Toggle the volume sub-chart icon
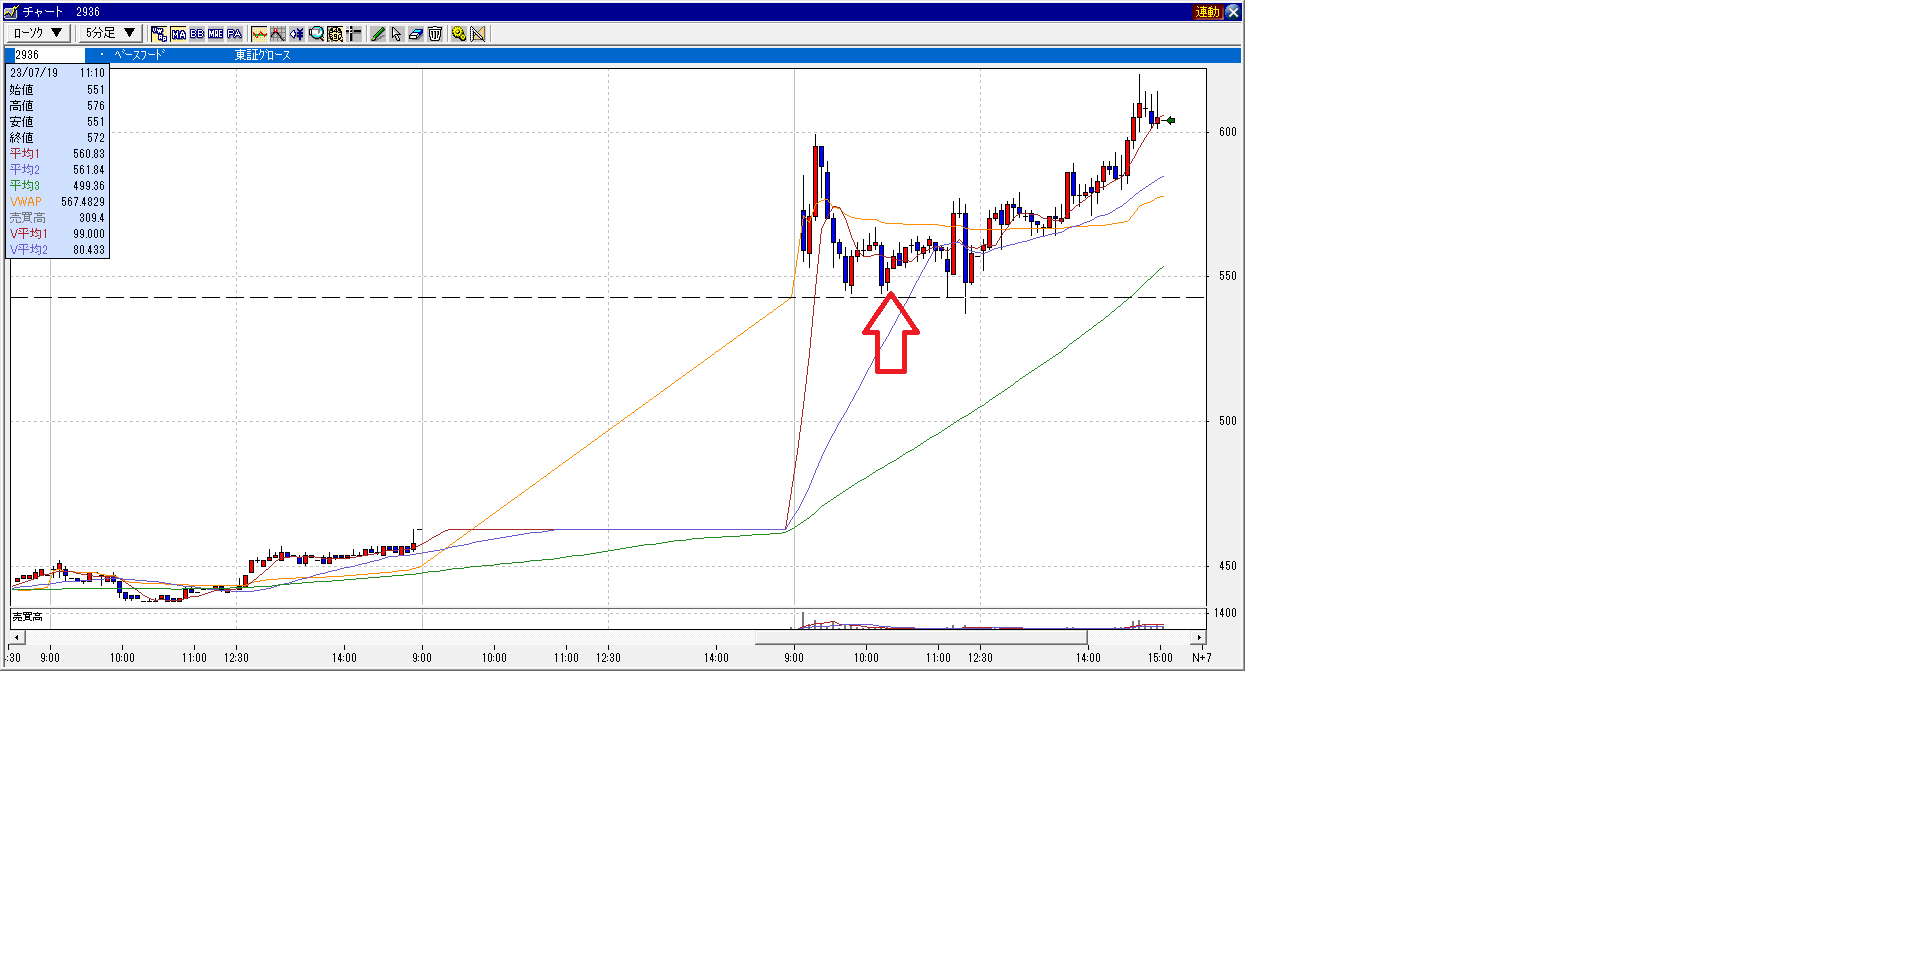This screenshot has width=1908, height=972. pyautogui.click(x=259, y=33)
